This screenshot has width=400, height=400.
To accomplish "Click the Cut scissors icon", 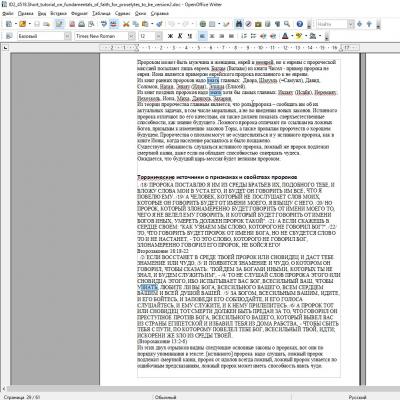I will 126,24.
